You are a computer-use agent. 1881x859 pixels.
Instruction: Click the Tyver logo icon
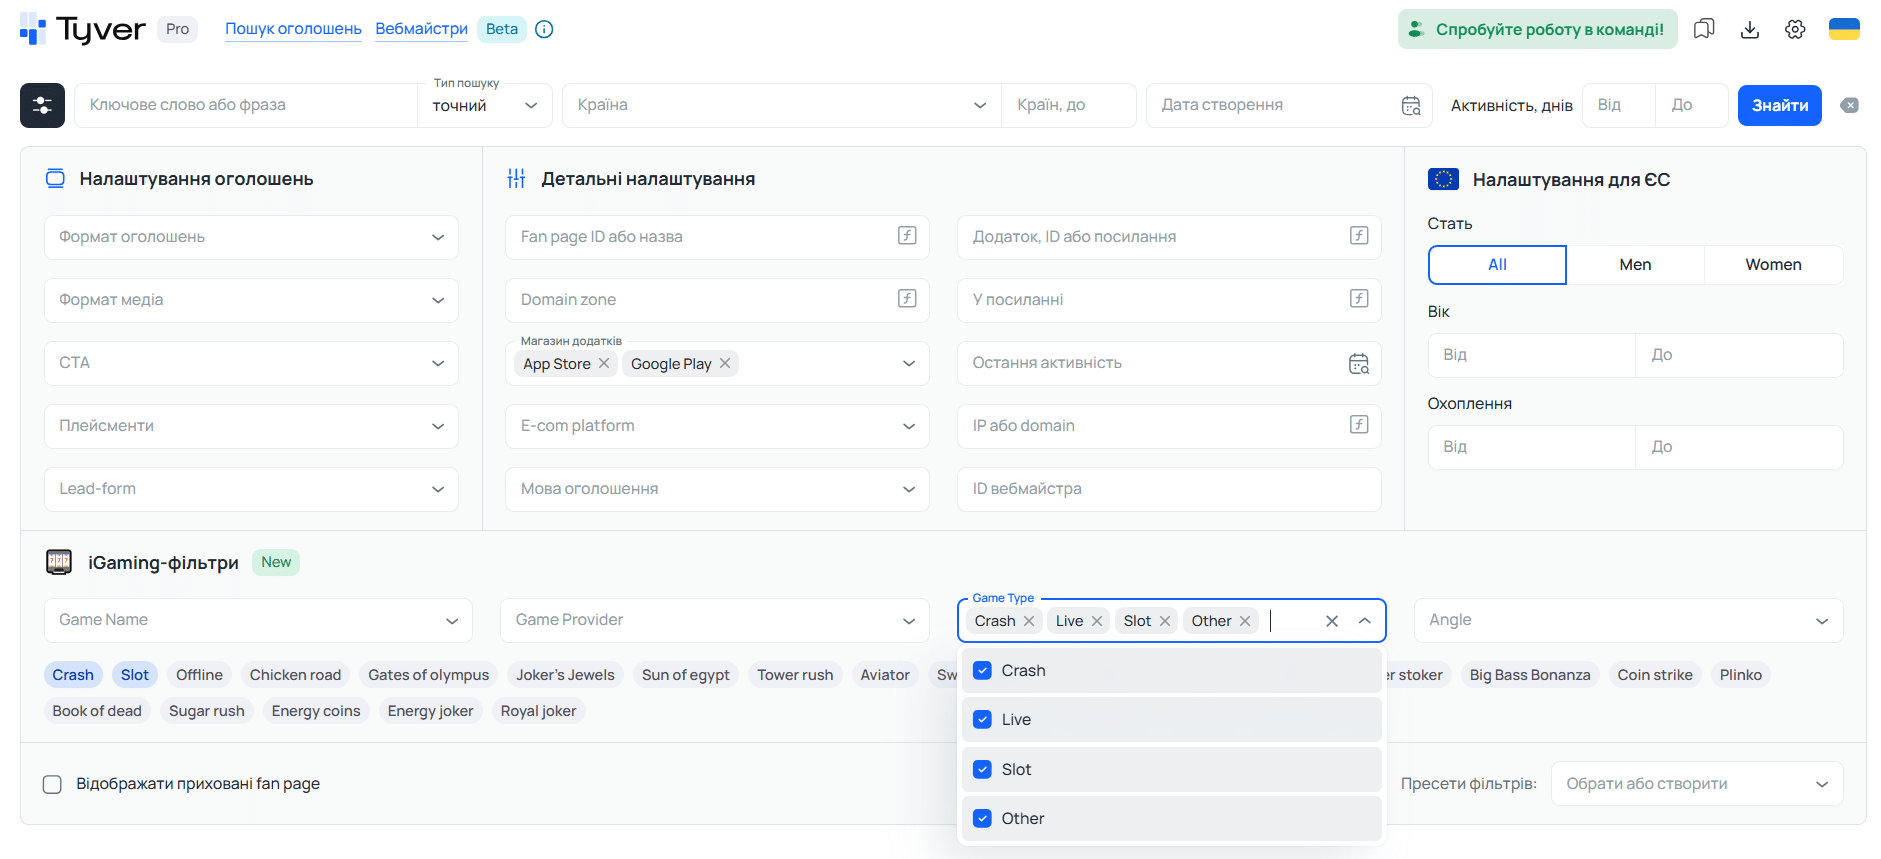(x=33, y=29)
